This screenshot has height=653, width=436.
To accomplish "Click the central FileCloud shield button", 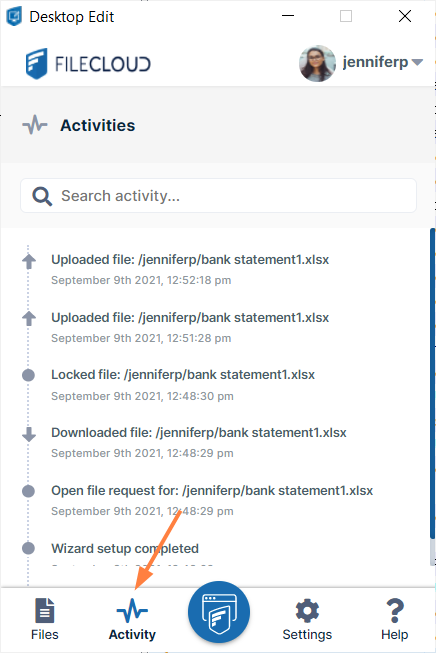I will 219,612.
